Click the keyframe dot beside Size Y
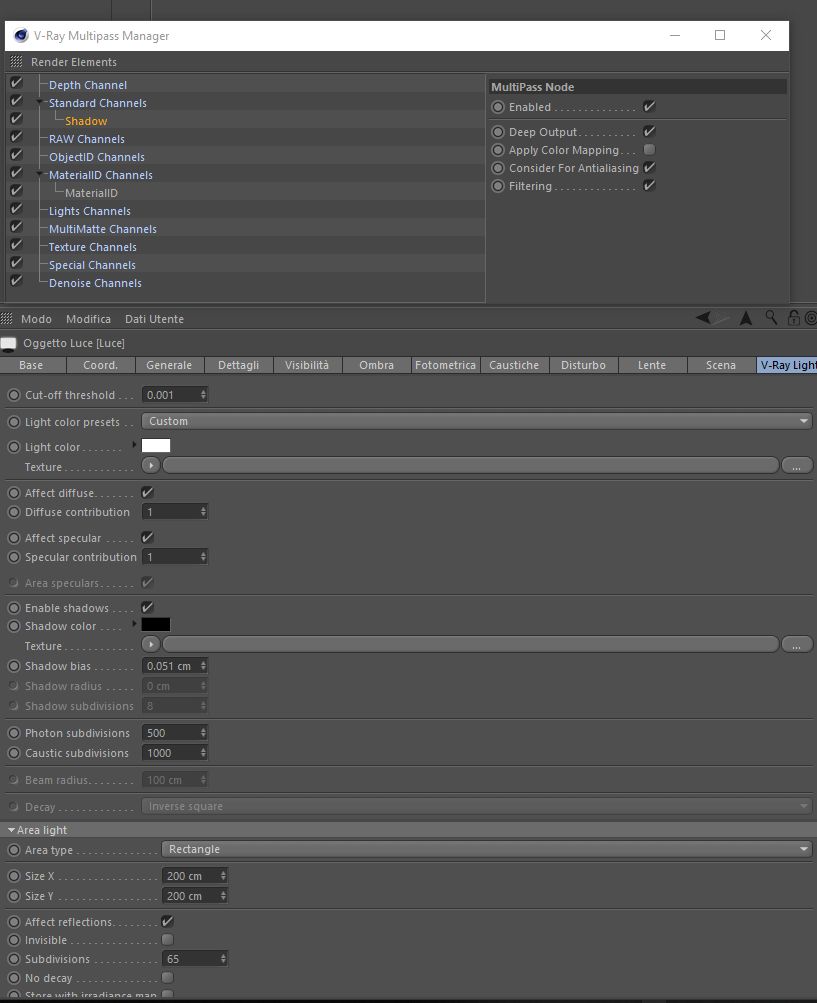 click(x=14, y=896)
